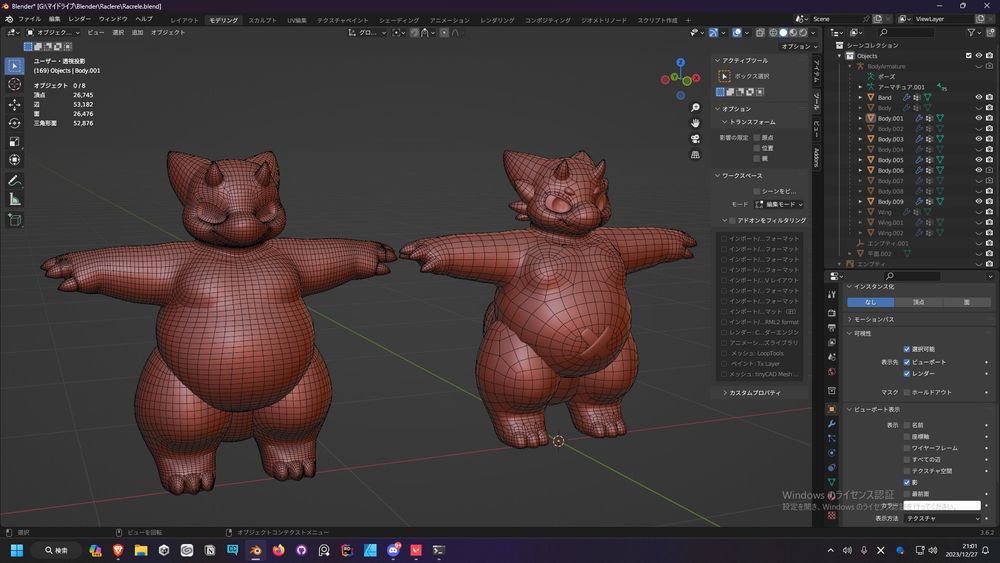Open the World properties tab icon
The image size is (1000, 563).
[x=832, y=372]
